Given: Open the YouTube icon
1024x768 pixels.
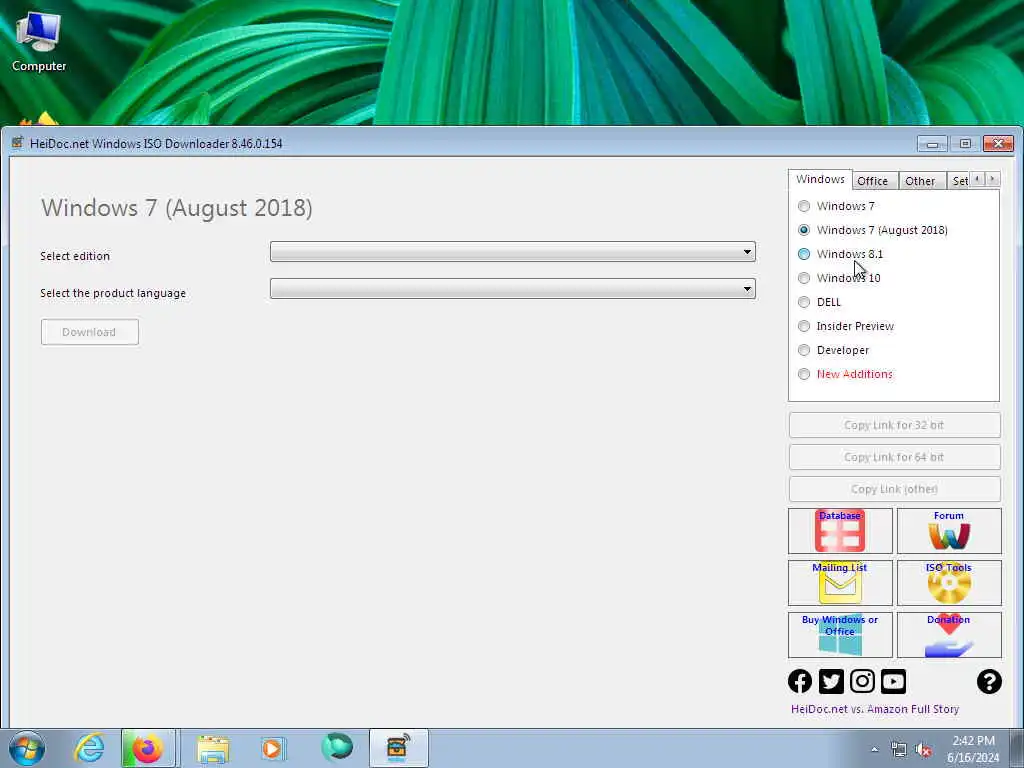Looking at the screenshot, I should [x=893, y=681].
